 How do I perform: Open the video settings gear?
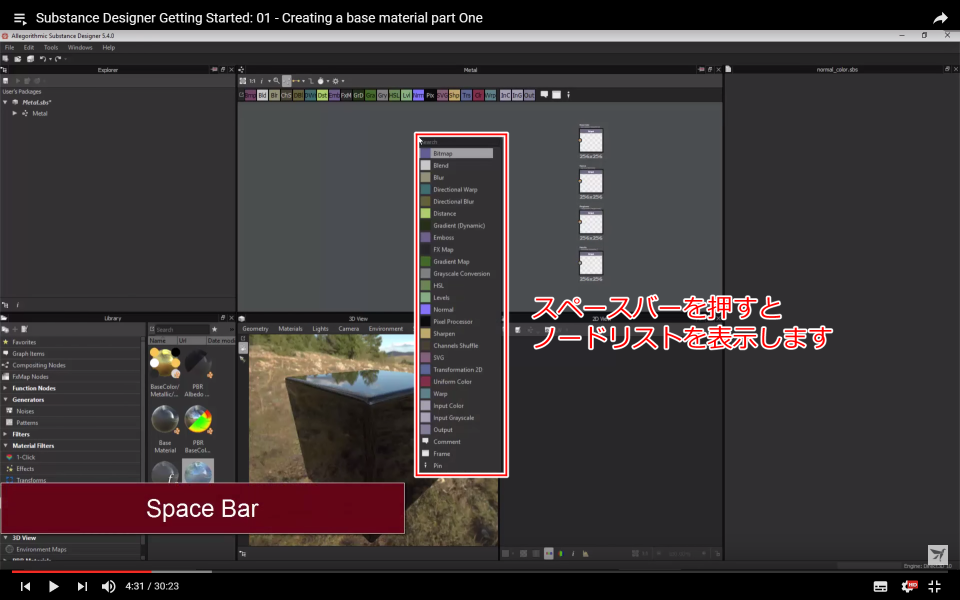[x=909, y=587]
